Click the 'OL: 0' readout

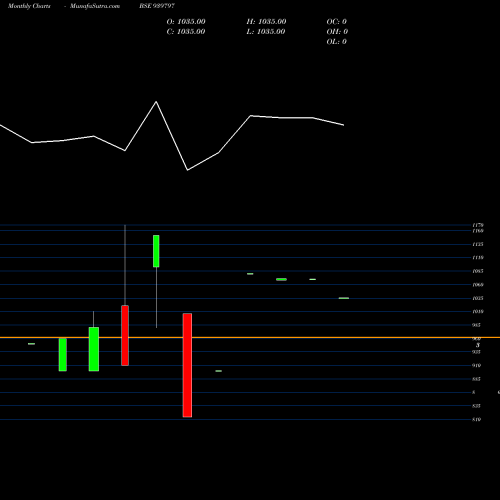(x=336, y=42)
